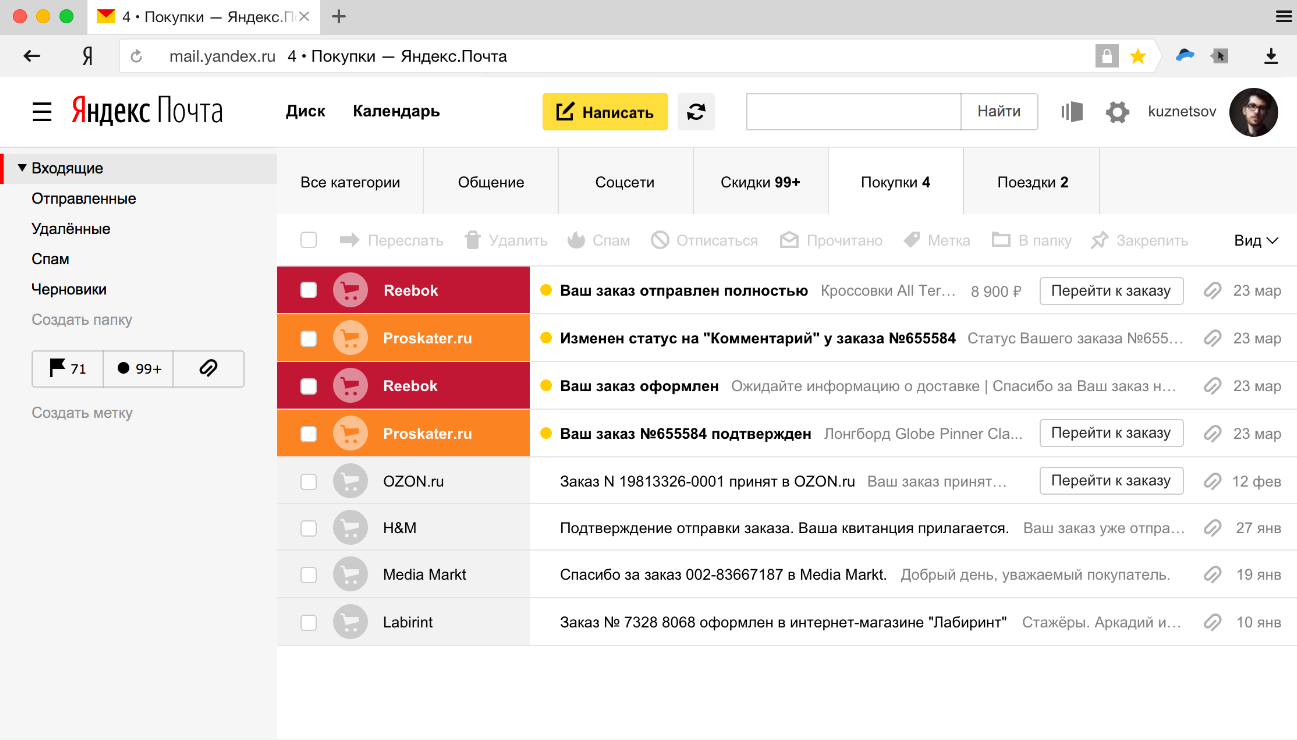Viewport: 1297px width, 740px height.
Task: Tick the checkbox for first Reebok email
Action: pos(309,290)
